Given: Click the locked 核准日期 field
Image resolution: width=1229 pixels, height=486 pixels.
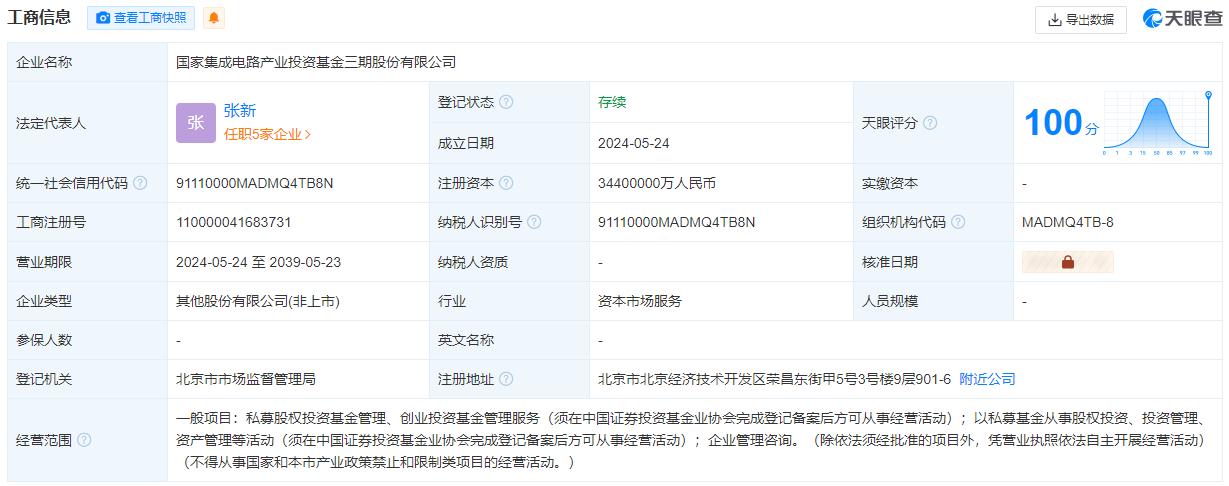Looking at the screenshot, I should pyautogui.click(x=1067, y=262).
